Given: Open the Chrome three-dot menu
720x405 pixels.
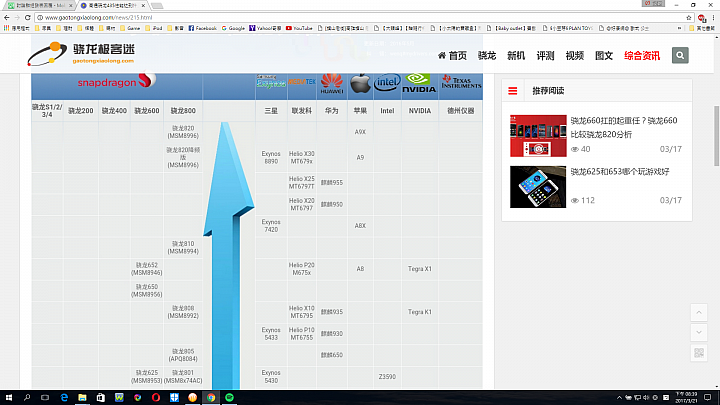Looking at the screenshot, I should pyautogui.click(x=713, y=17).
